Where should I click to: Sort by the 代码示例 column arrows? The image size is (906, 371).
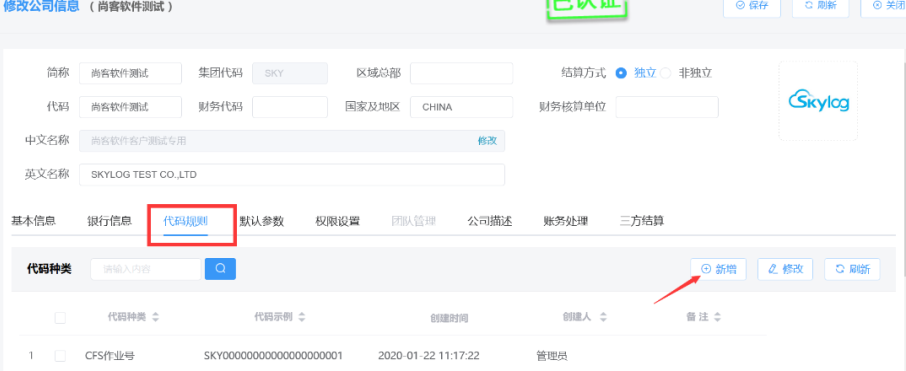(x=302, y=317)
